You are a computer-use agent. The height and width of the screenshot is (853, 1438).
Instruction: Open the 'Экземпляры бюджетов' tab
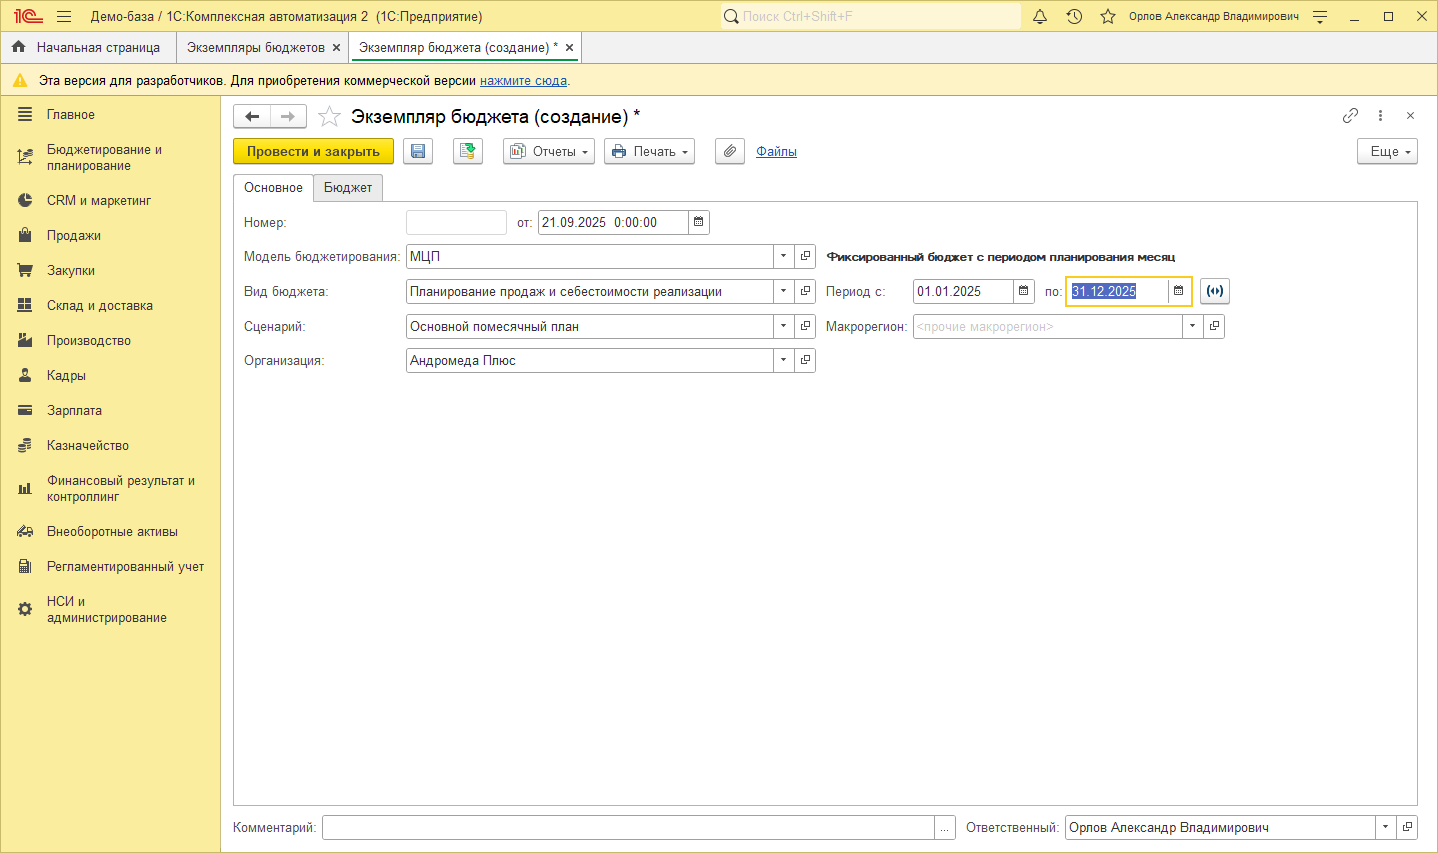click(255, 47)
